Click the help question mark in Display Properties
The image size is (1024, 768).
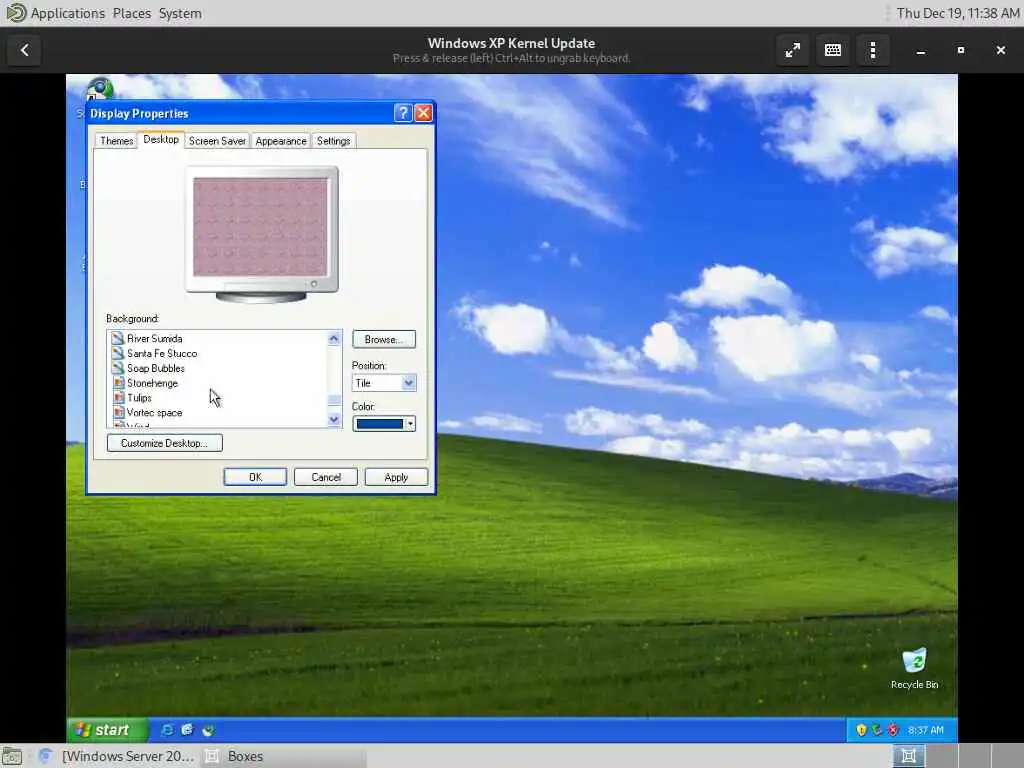click(403, 113)
